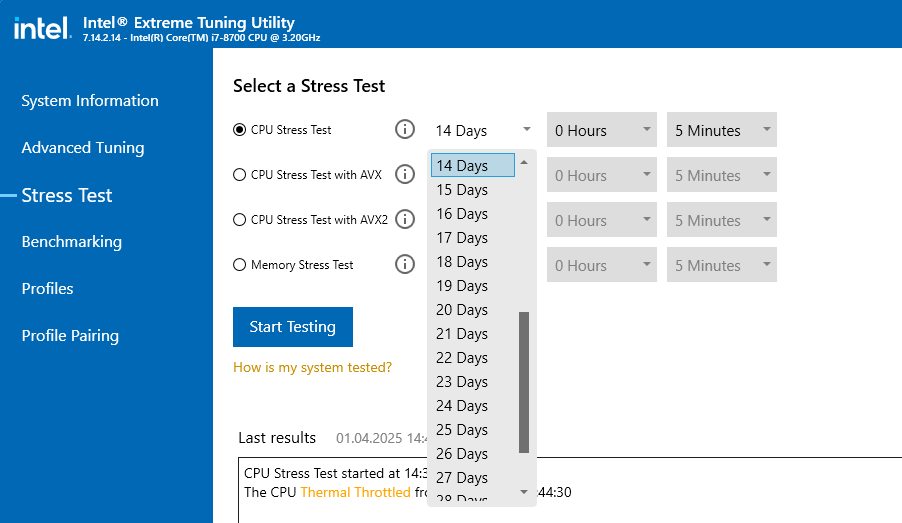Open the CPU Stress Test minutes dropdown

tap(722, 130)
